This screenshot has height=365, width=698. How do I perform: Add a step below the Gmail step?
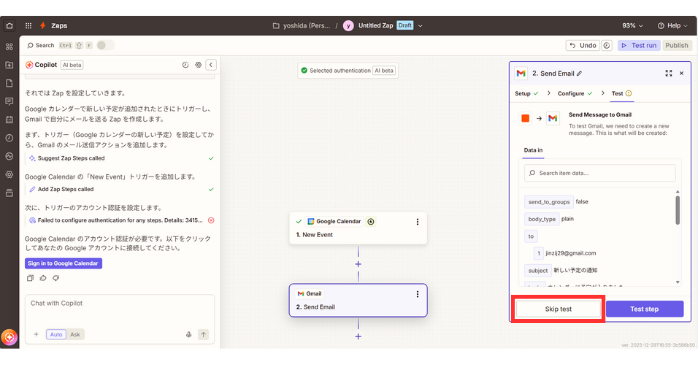tap(358, 337)
